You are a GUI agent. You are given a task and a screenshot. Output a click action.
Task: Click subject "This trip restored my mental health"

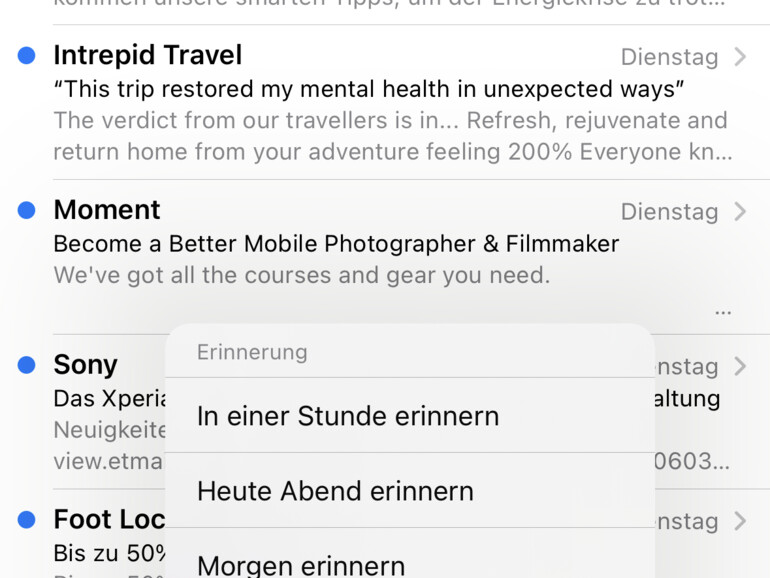click(368, 89)
